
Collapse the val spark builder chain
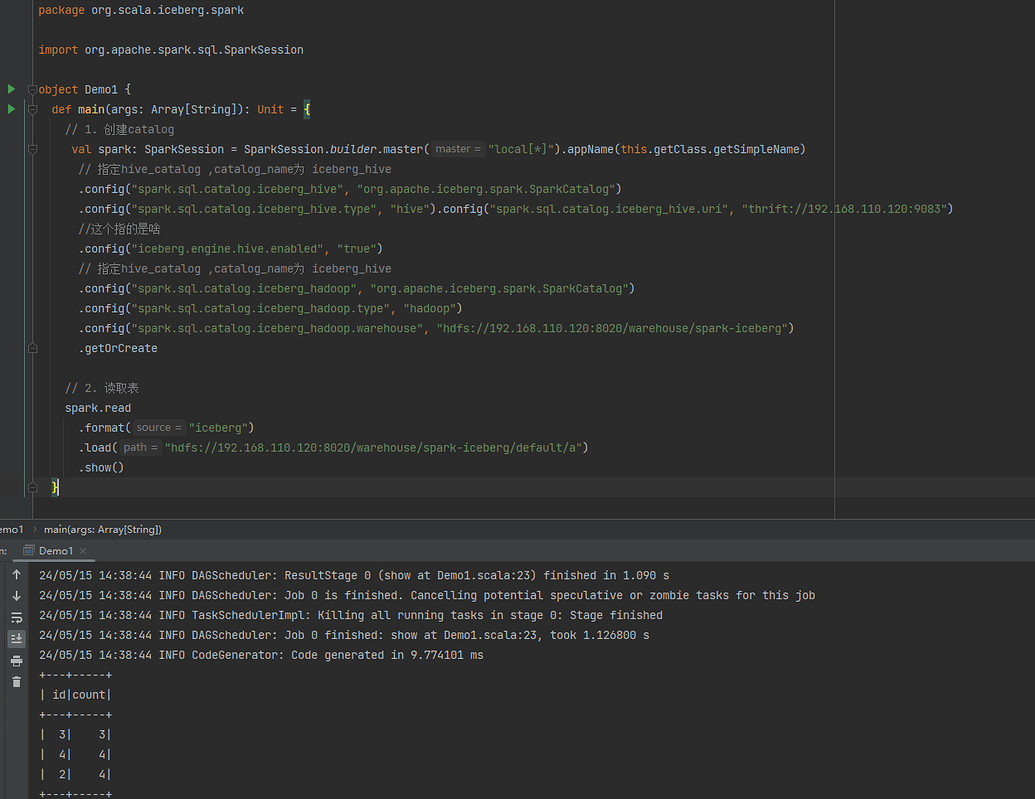[x=33, y=149]
